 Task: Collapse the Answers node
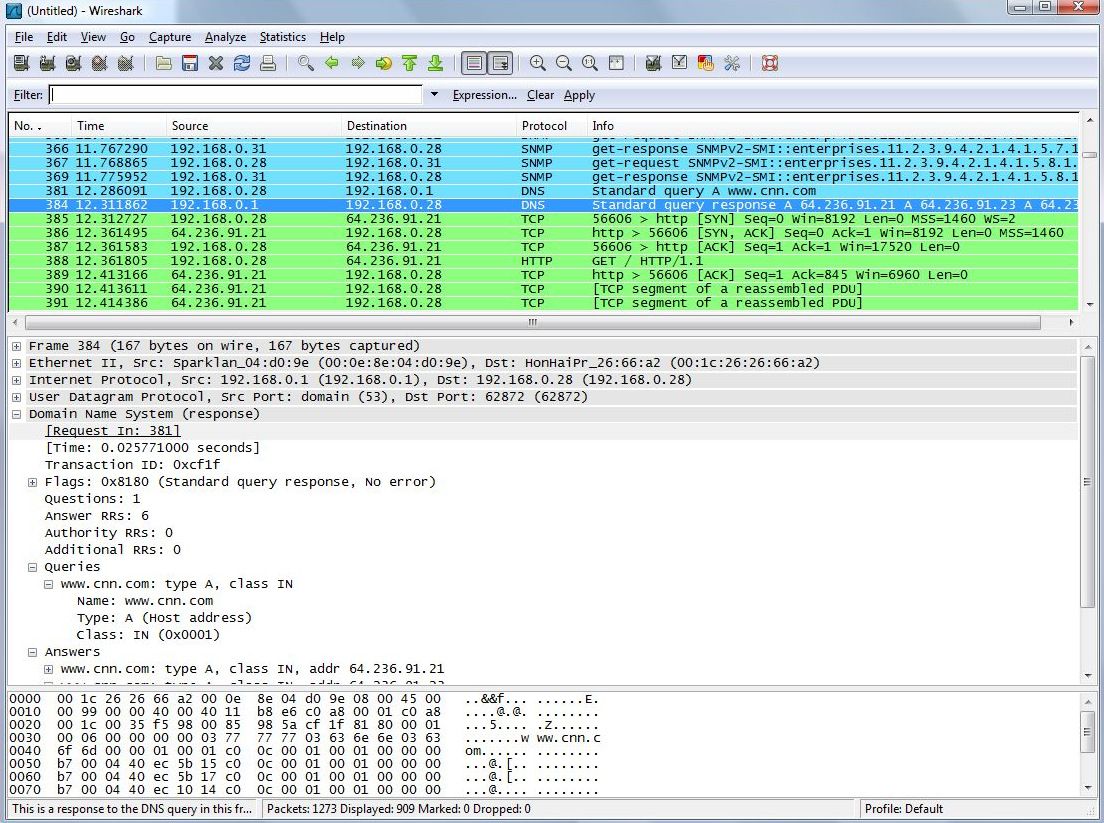(32, 653)
